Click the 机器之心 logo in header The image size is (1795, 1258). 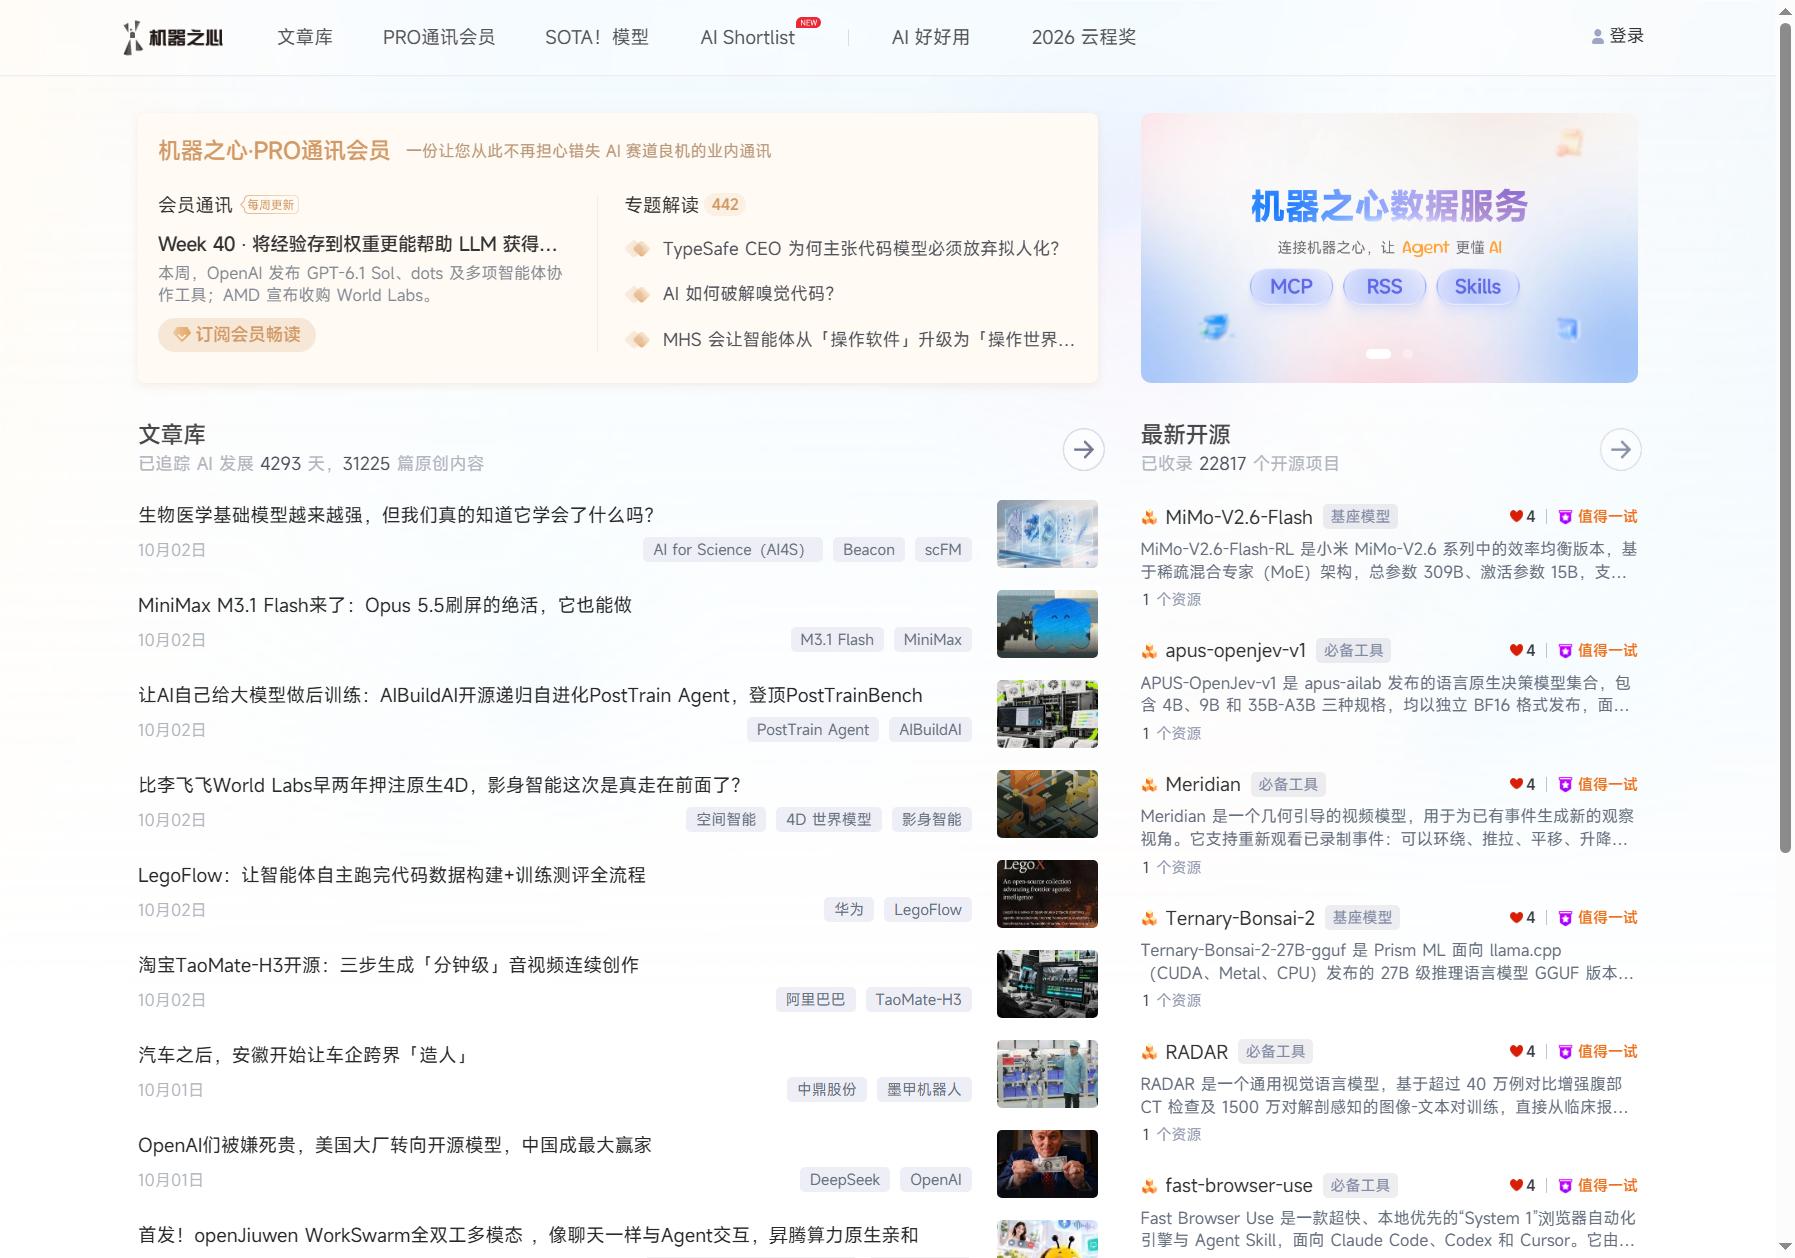coord(173,38)
